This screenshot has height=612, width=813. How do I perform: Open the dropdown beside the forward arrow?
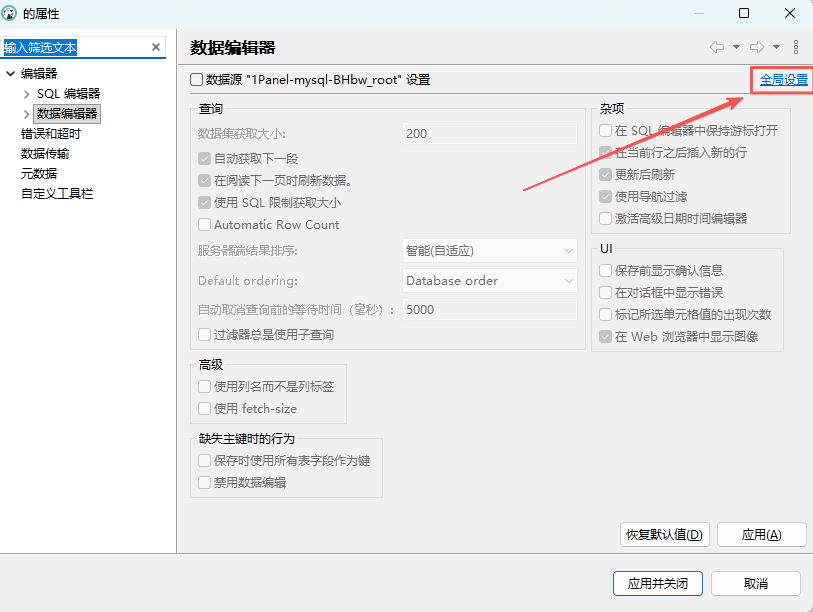tap(776, 49)
